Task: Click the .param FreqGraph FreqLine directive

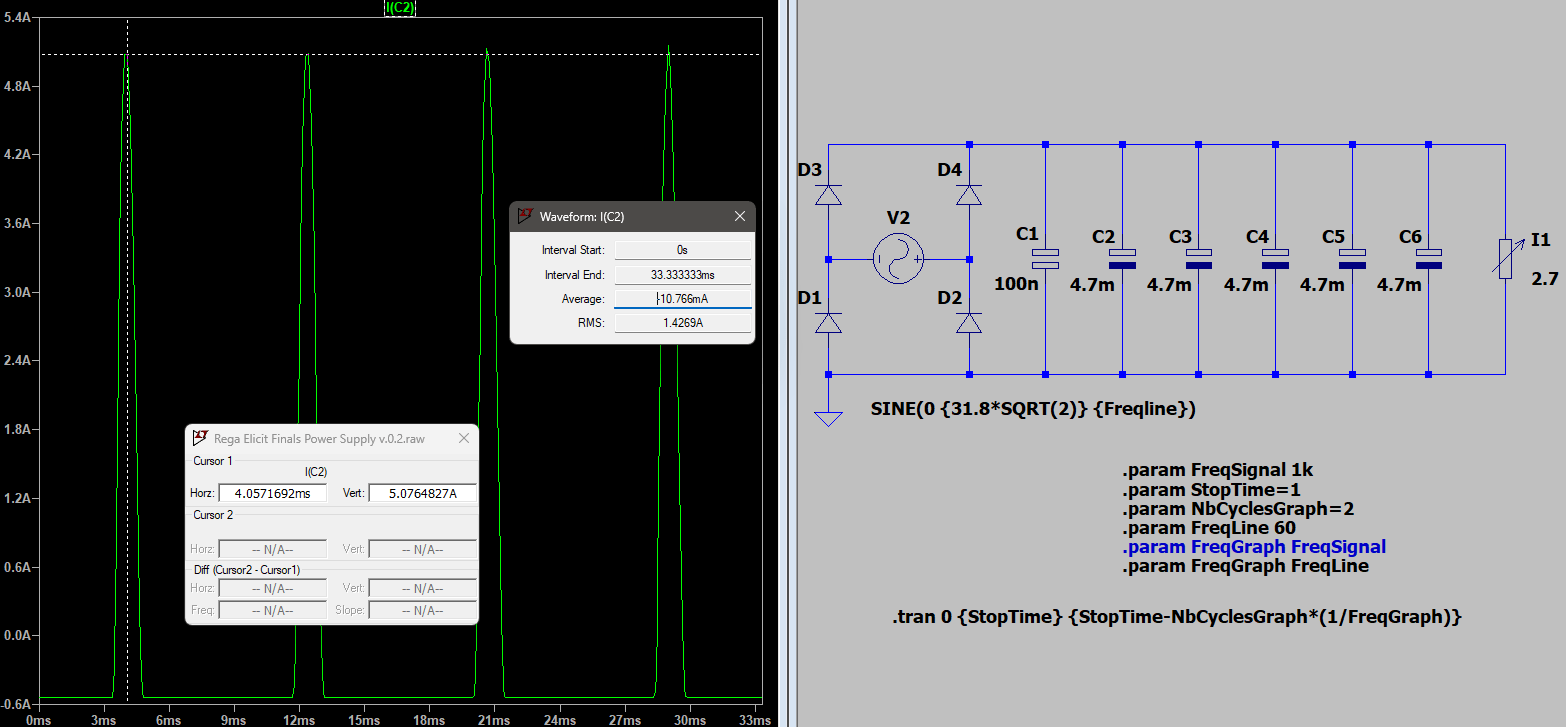Action: [1245, 566]
